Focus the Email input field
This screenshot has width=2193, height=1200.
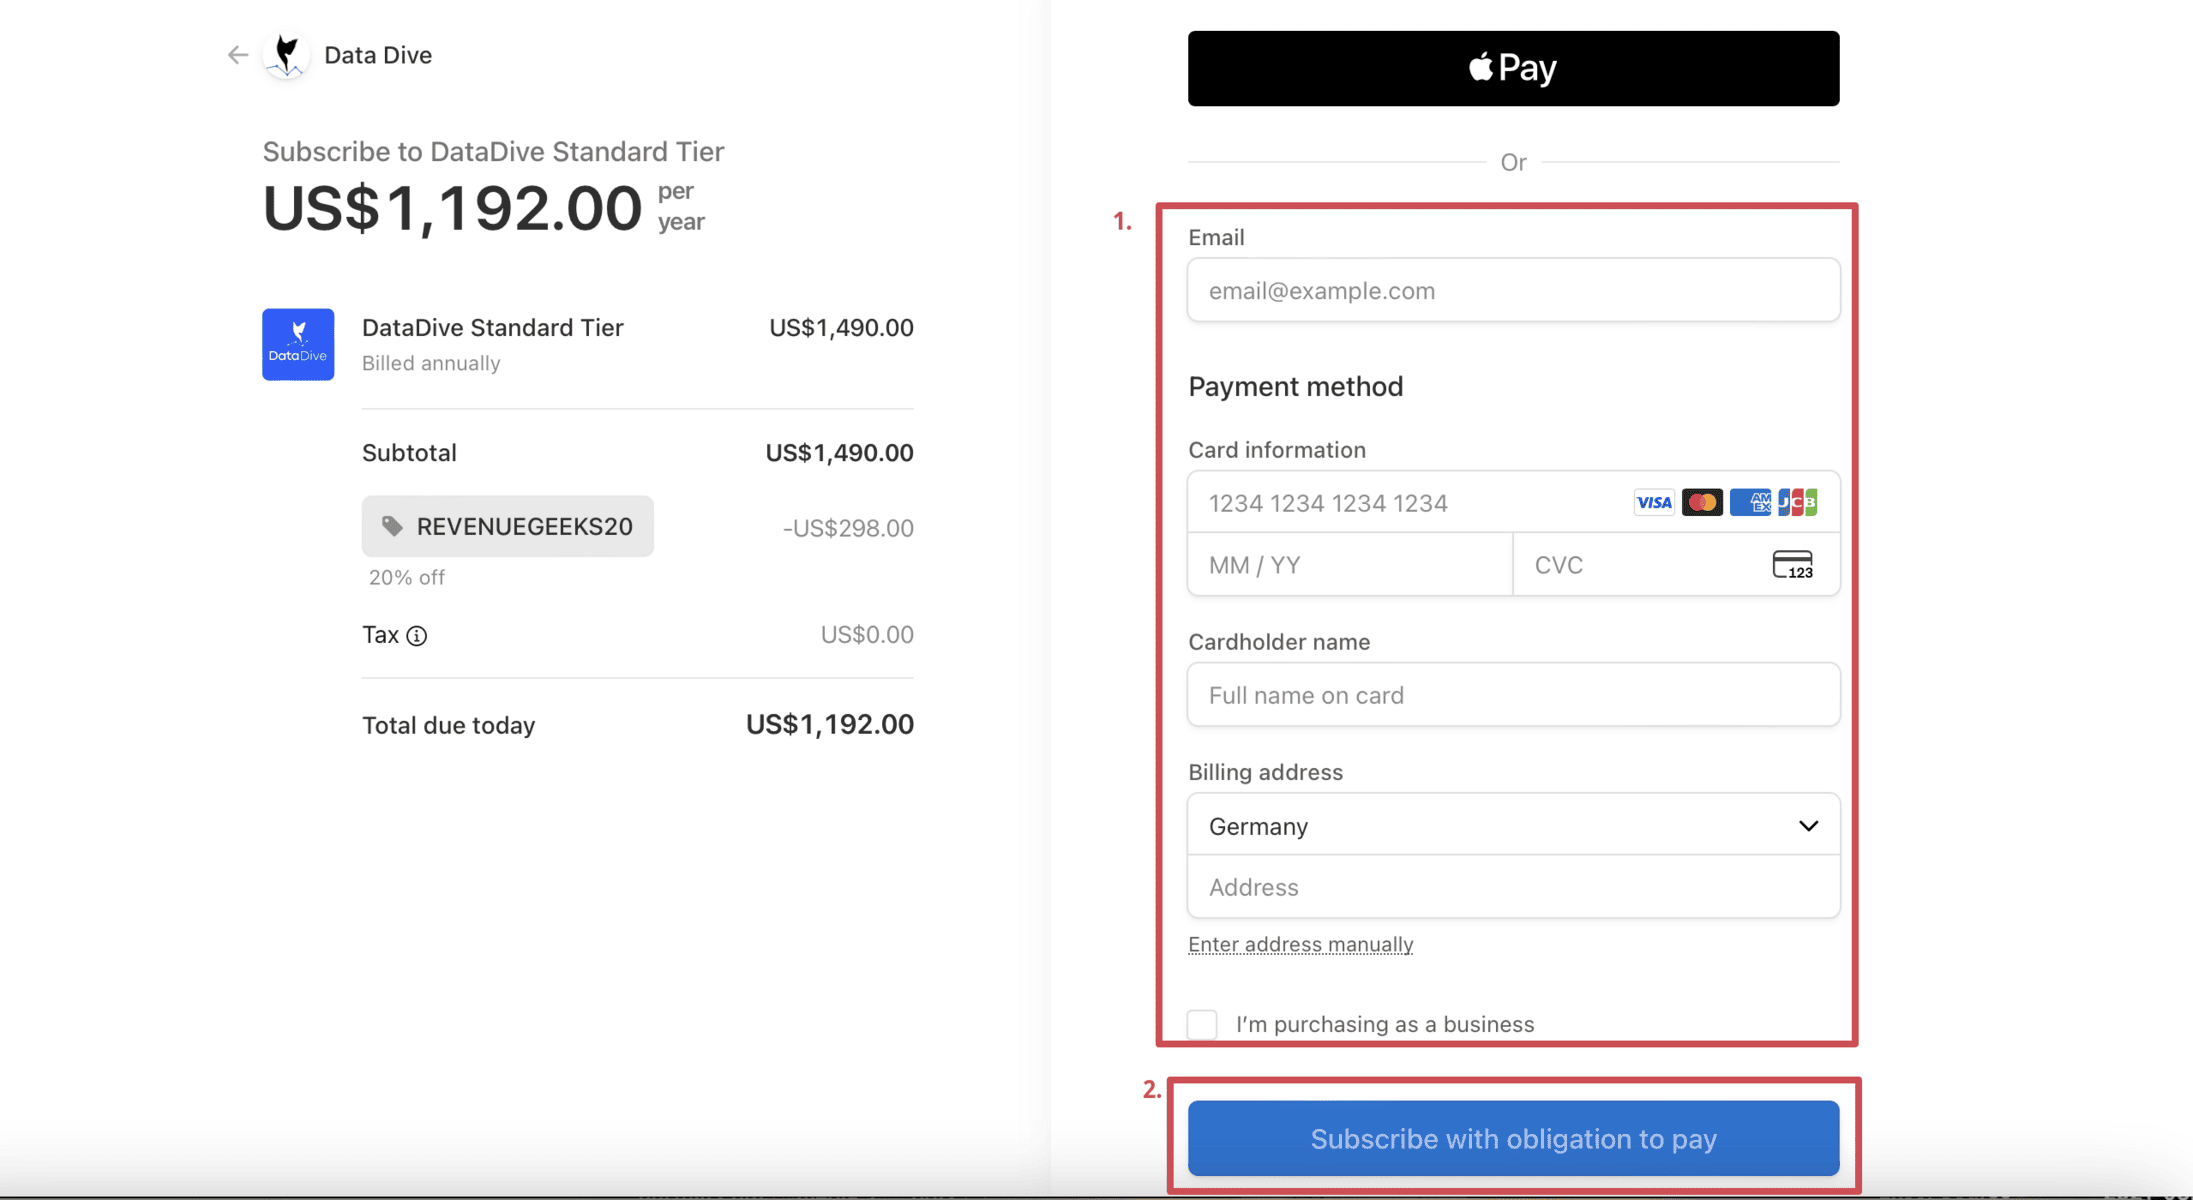coord(1513,290)
